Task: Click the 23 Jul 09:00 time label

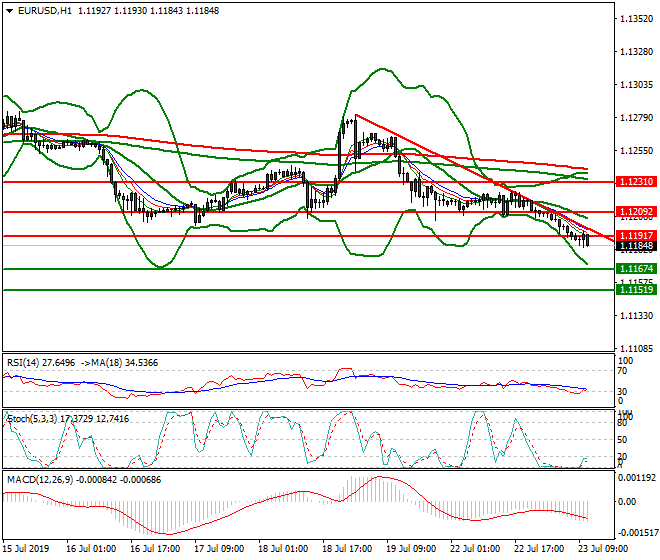Action: point(603,549)
